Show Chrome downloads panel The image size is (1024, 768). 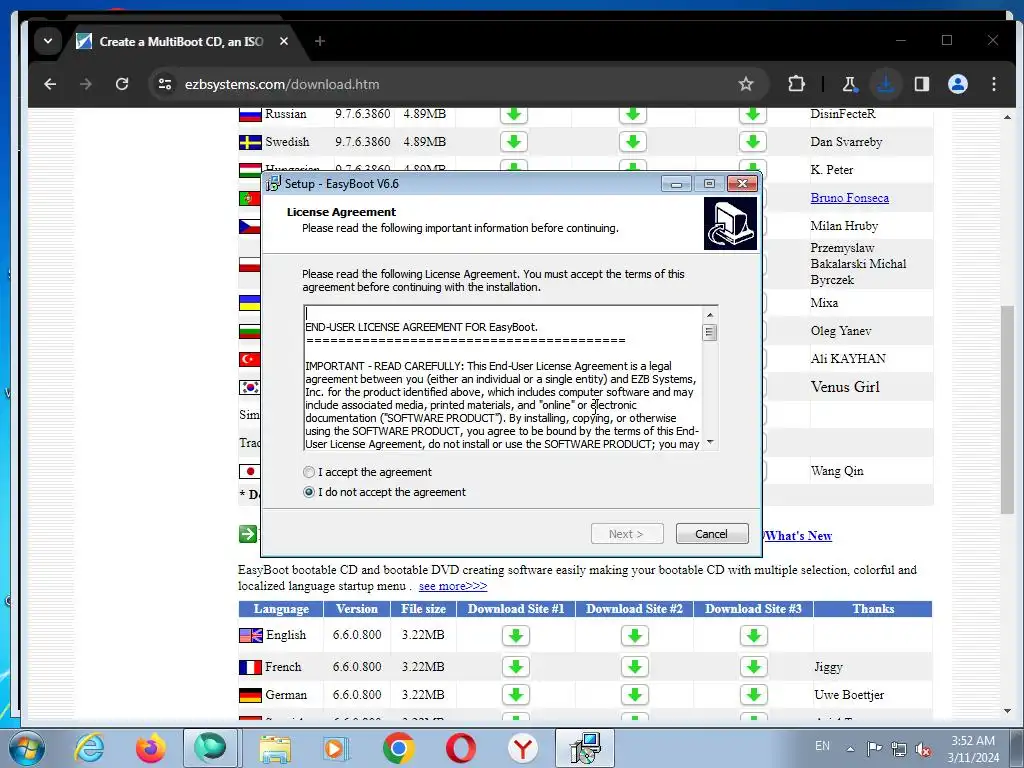click(886, 84)
